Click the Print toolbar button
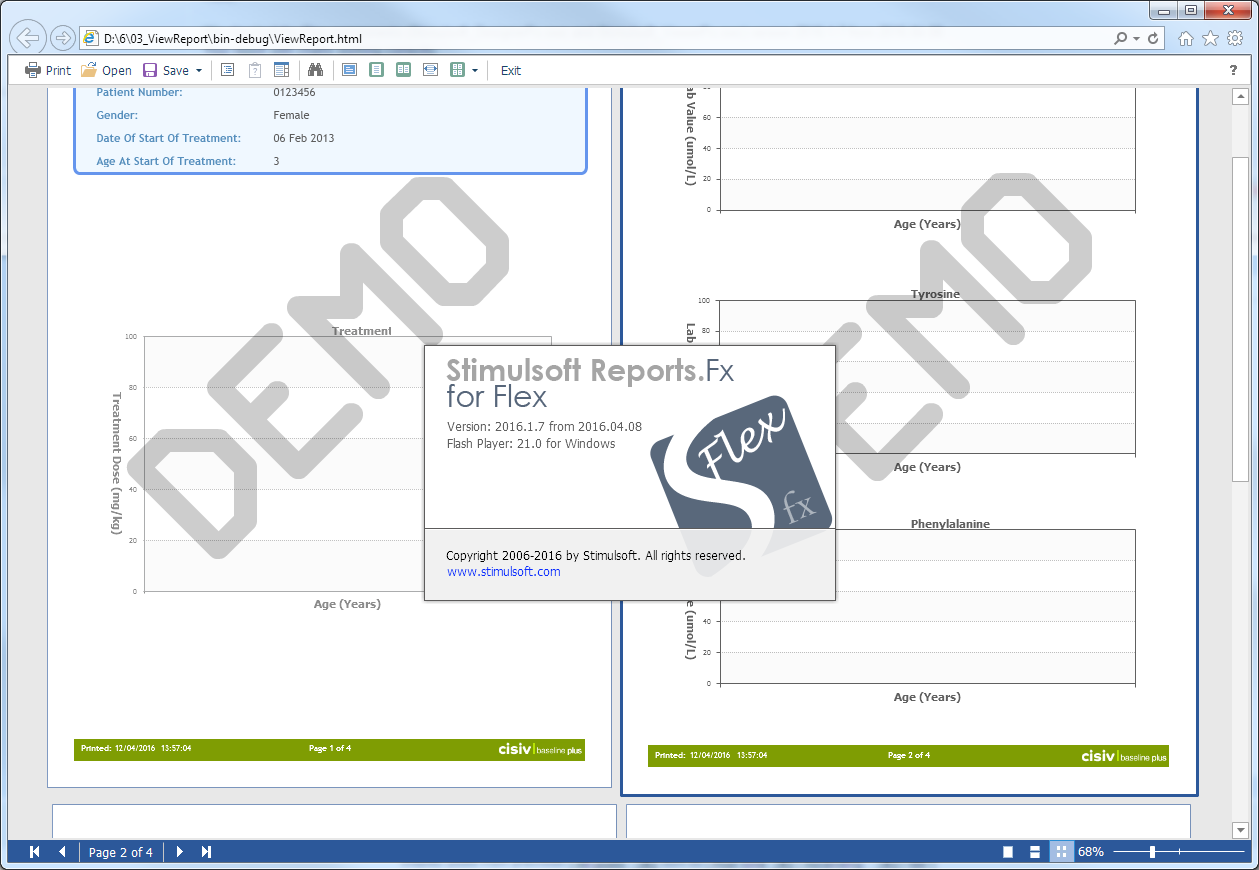The height and width of the screenshot is (870, 1259). 48,70
